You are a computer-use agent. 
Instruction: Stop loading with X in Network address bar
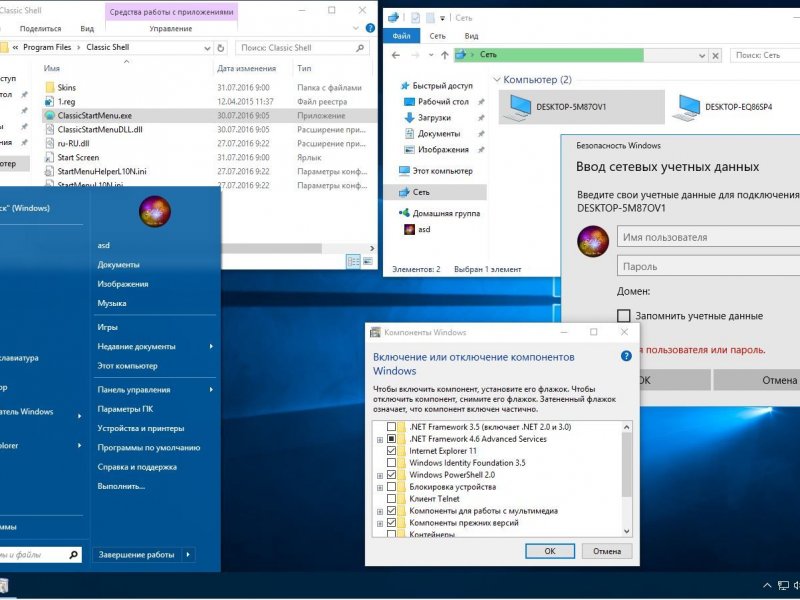pos(715,56)
